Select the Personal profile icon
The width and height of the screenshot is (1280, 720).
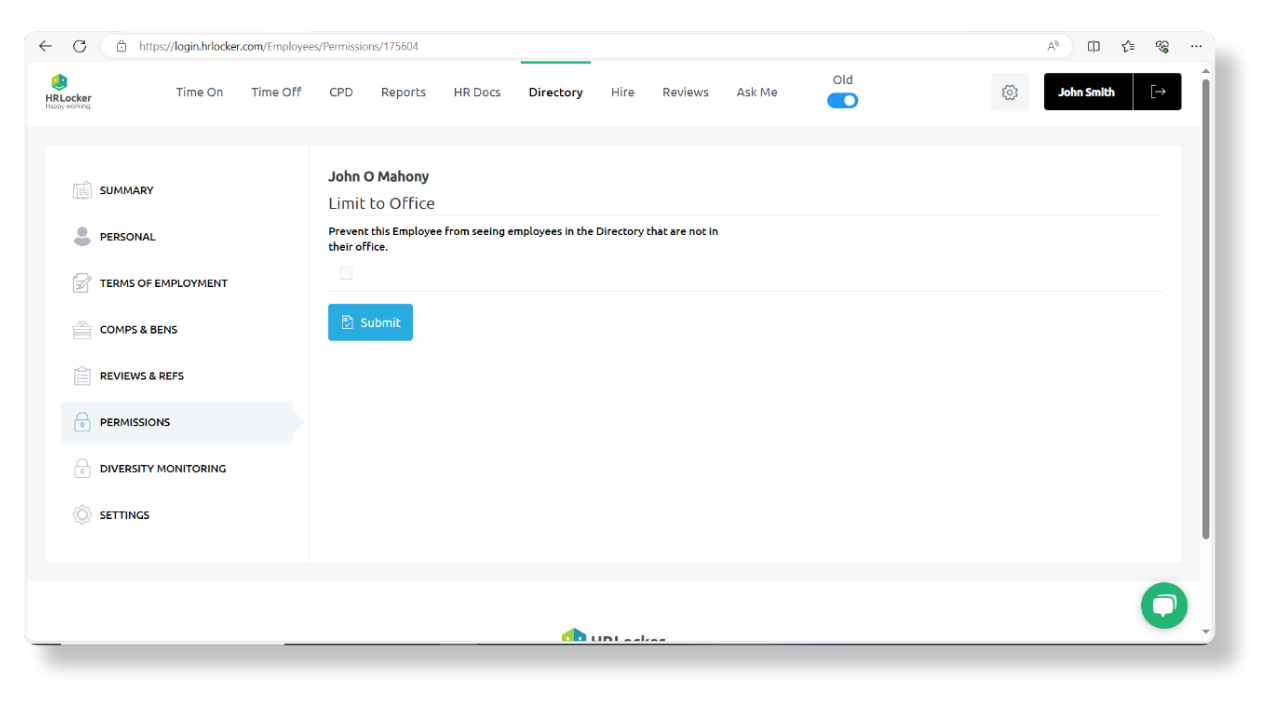(82, 236)
